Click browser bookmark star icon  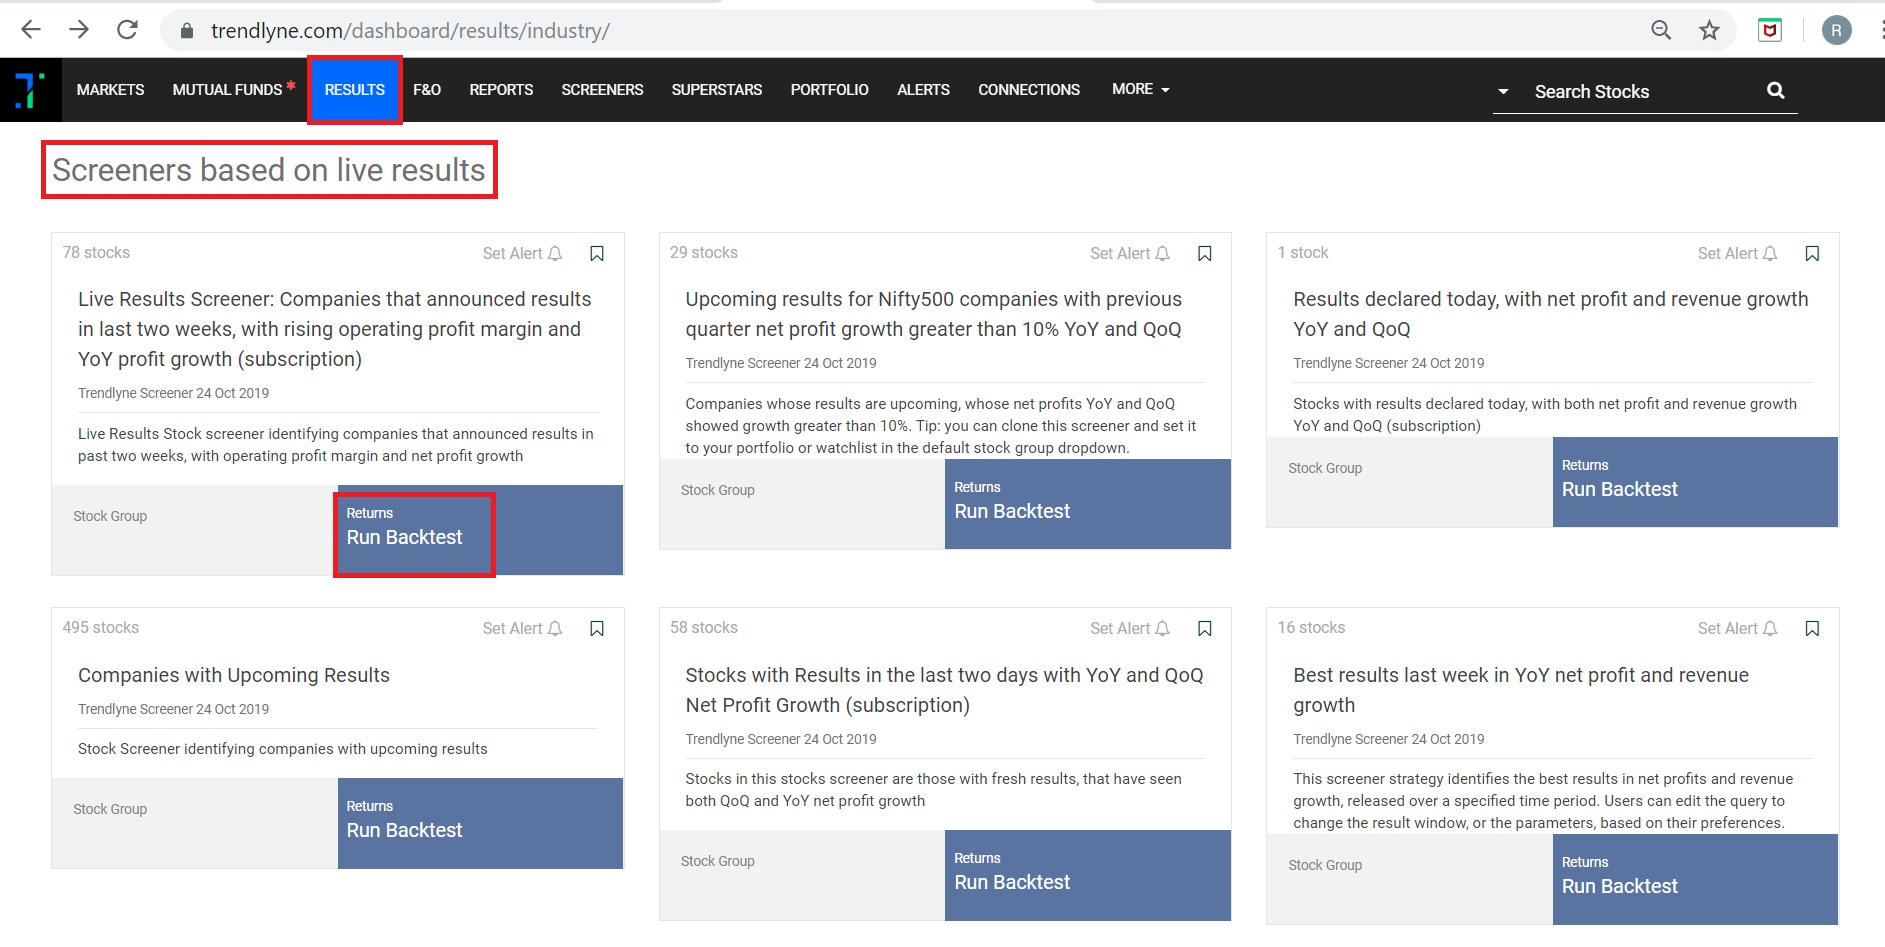1709,30
